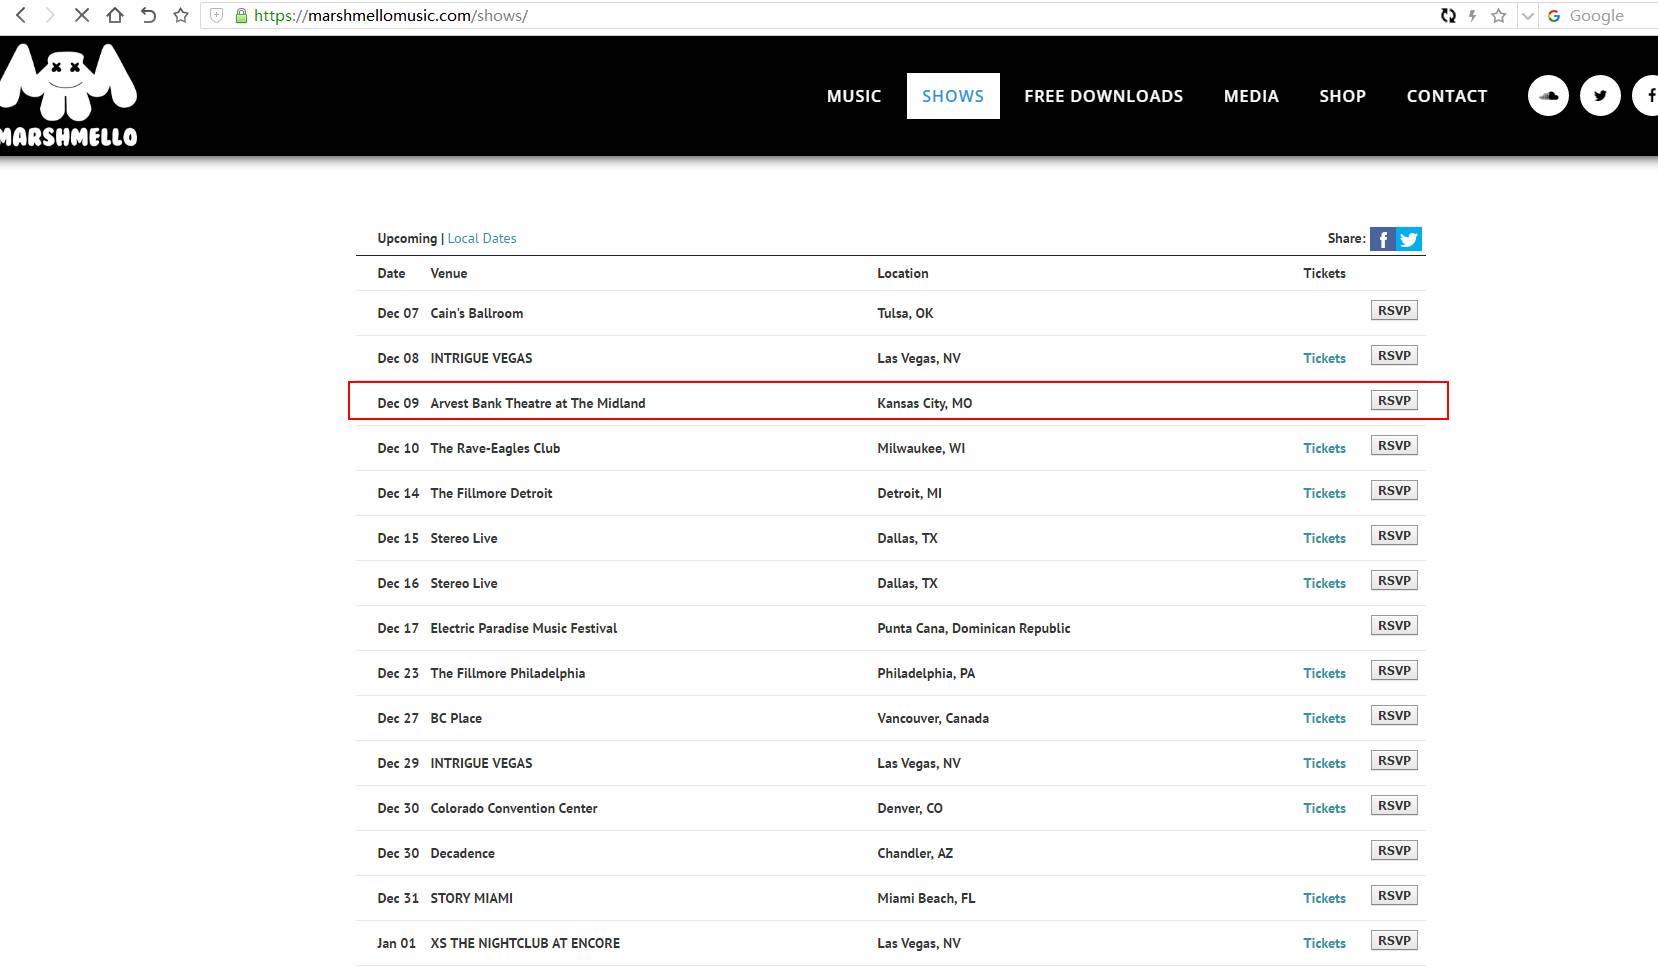Open Marshmello's SoundCloud profile icon
The image size is (1658, 971).
[x=1548, y=96]
